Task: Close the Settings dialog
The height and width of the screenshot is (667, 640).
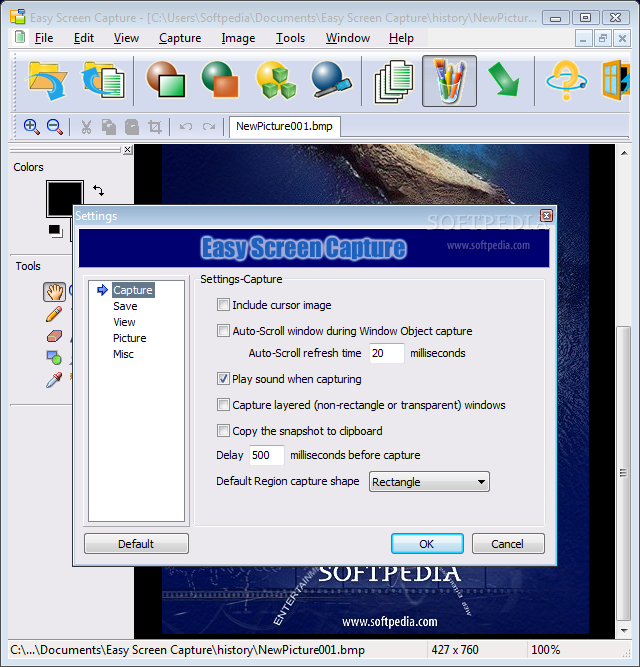Action: coord(546,216)
